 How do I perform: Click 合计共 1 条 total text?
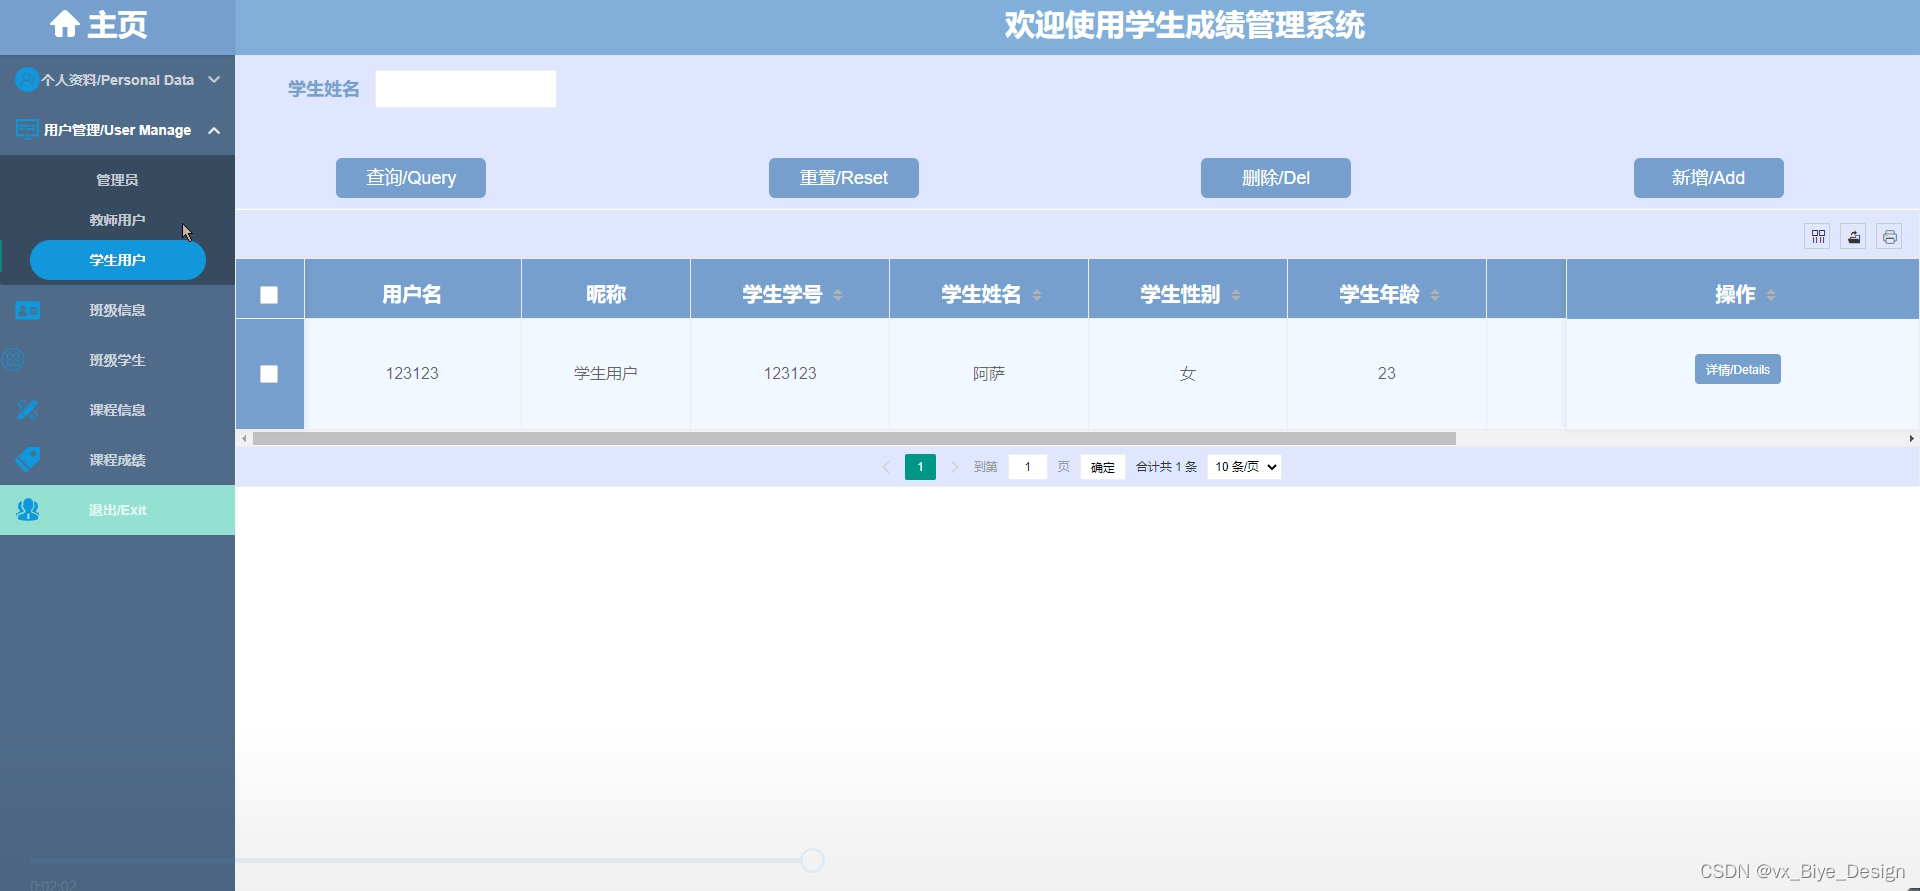[1166, 467]
